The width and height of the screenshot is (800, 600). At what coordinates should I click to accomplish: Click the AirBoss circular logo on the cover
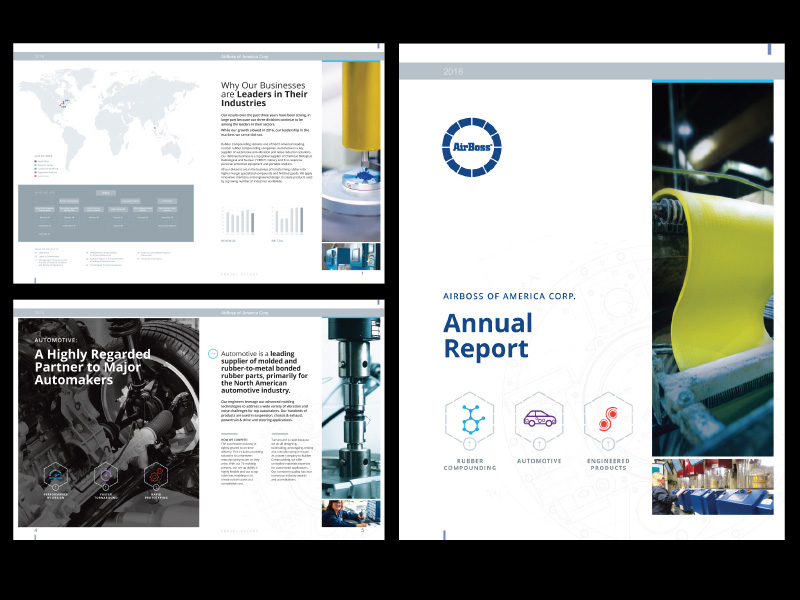click(472, 147)
